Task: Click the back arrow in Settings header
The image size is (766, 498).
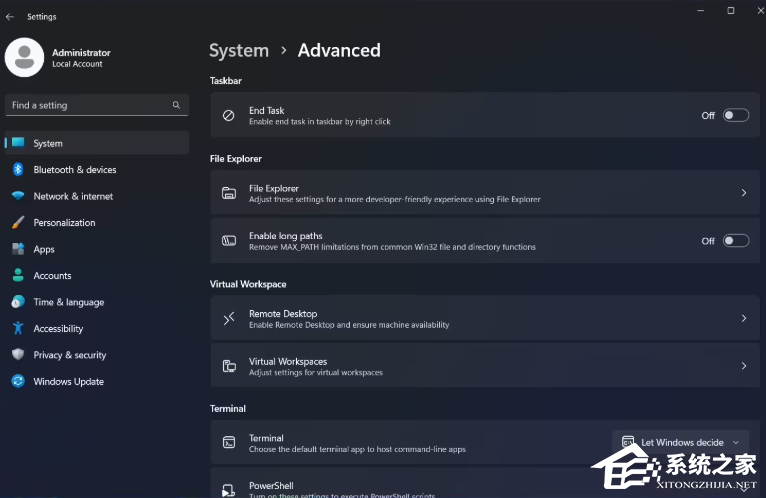Action: click(10, 17)
